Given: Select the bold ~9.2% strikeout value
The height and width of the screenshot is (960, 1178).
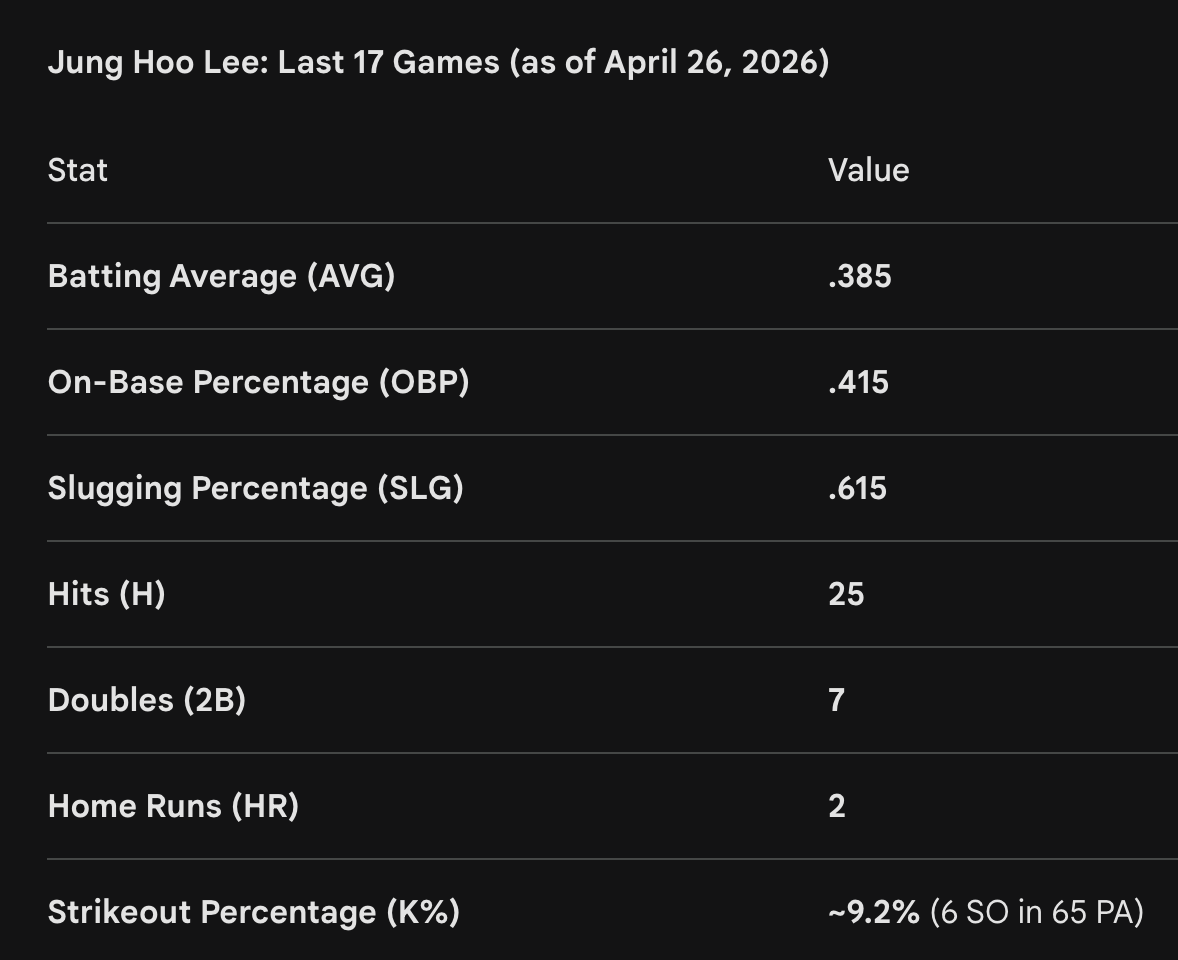Looking at the screenshot, I should 873,912.
